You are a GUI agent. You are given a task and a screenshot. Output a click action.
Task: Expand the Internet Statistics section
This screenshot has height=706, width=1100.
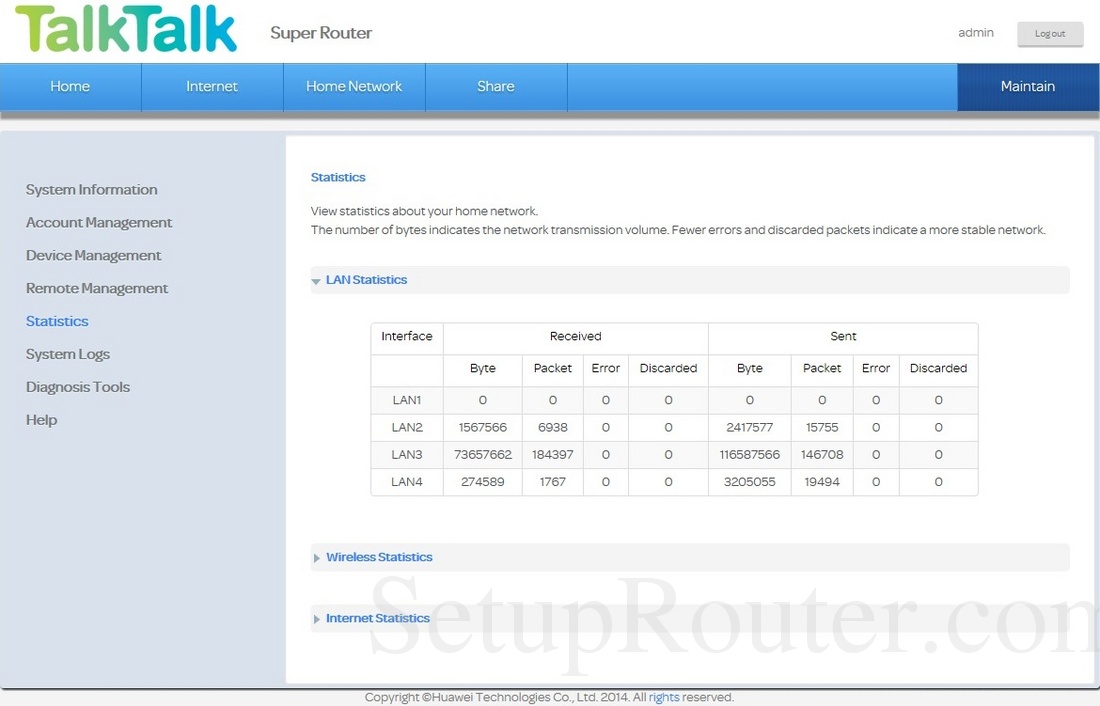378,618
